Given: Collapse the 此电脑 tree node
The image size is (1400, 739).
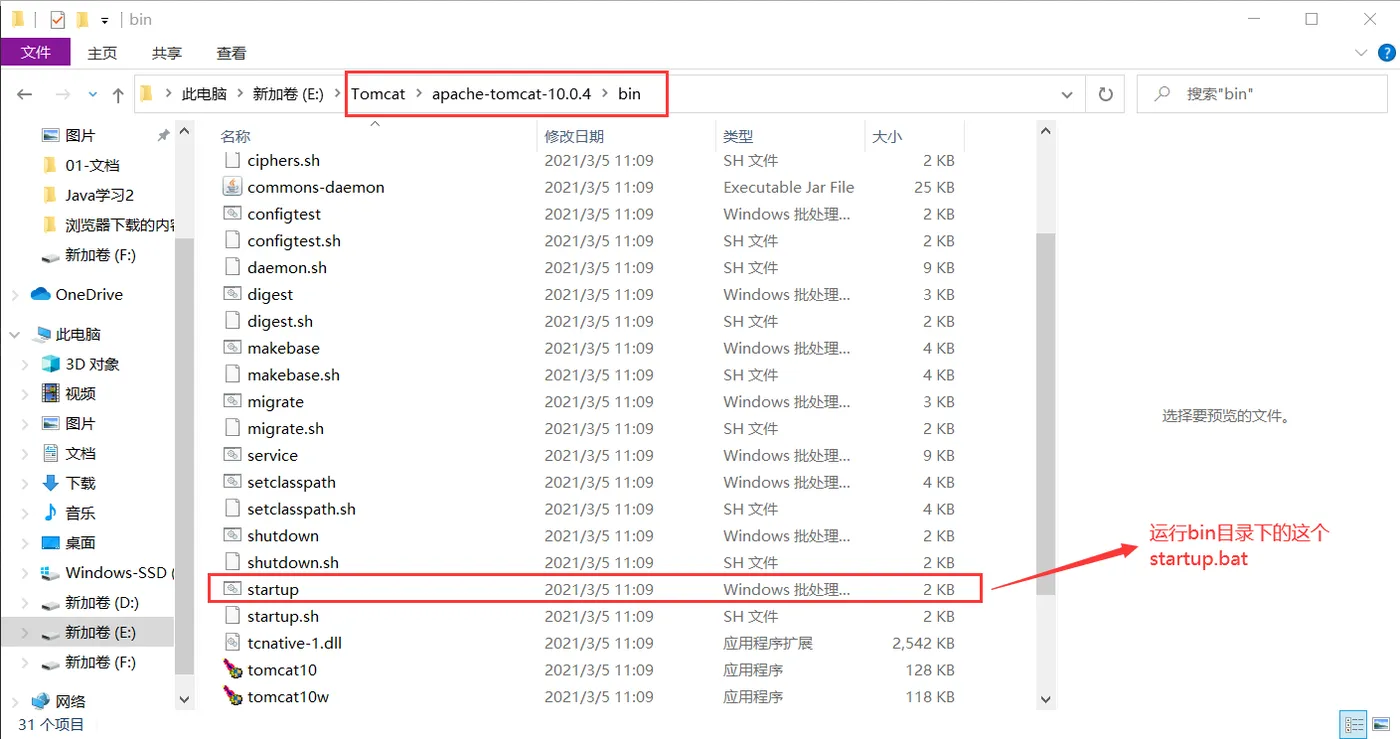Looking at the screenshot, I should [x=15, y=334].
